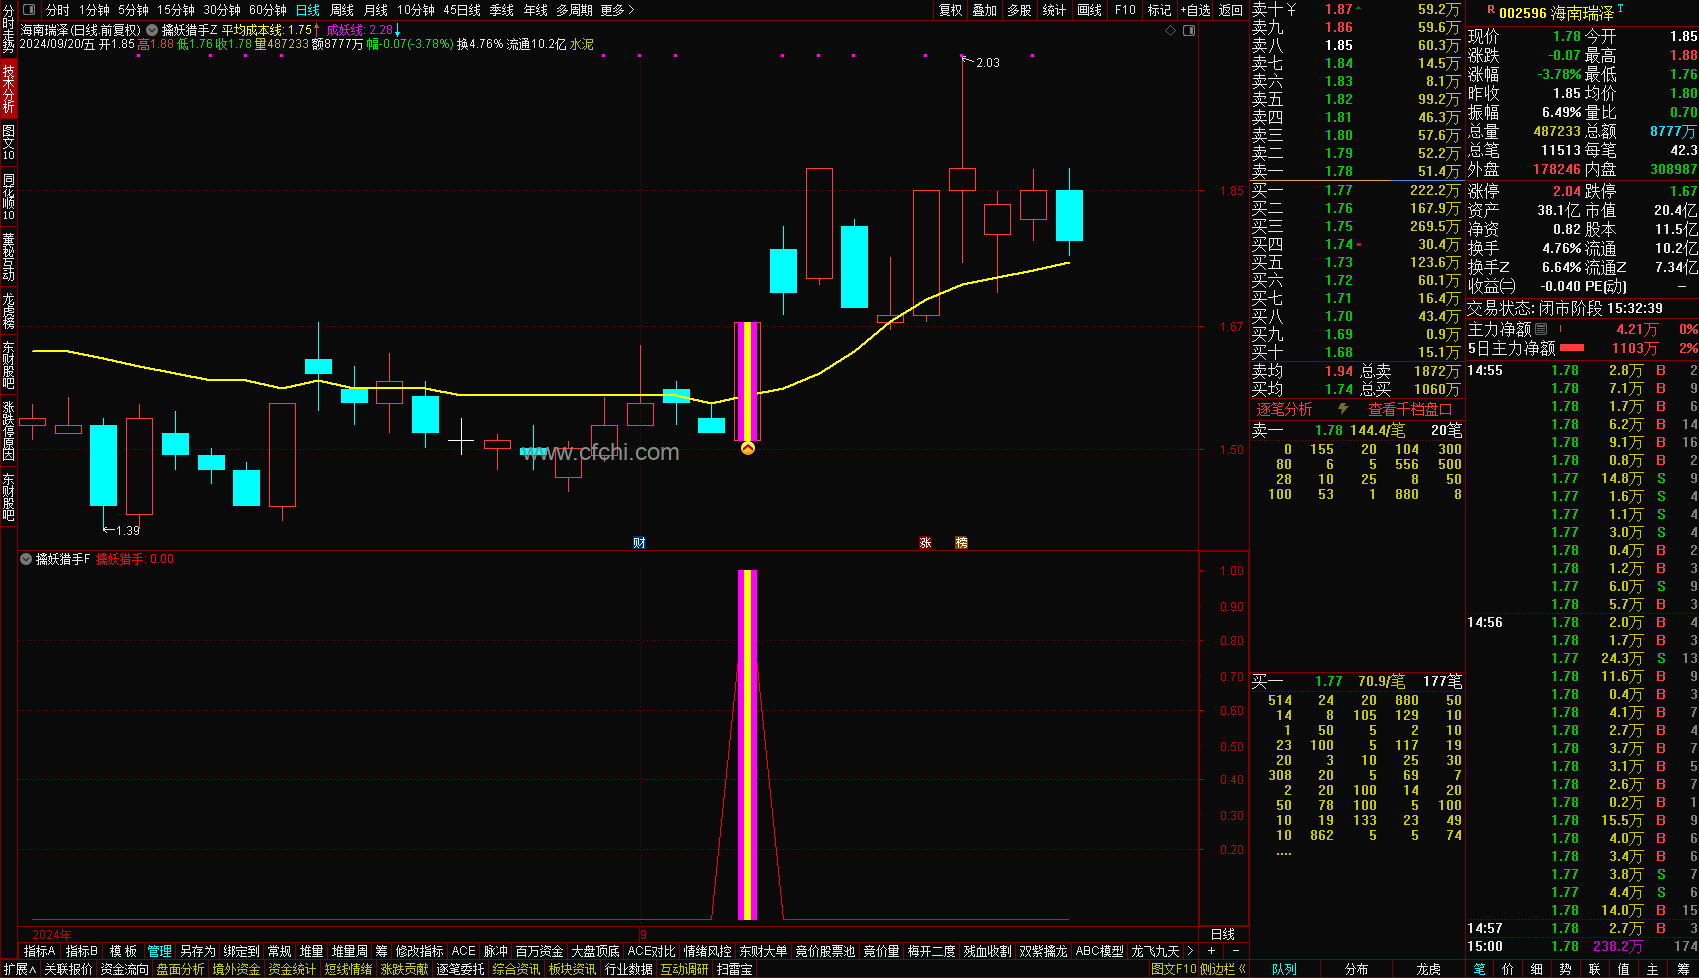Image resolution: width=1699 pixels, height=978 pixels.
Task: Click the orange arrow signal marker below the candle
Action: [x=747, y=449]
